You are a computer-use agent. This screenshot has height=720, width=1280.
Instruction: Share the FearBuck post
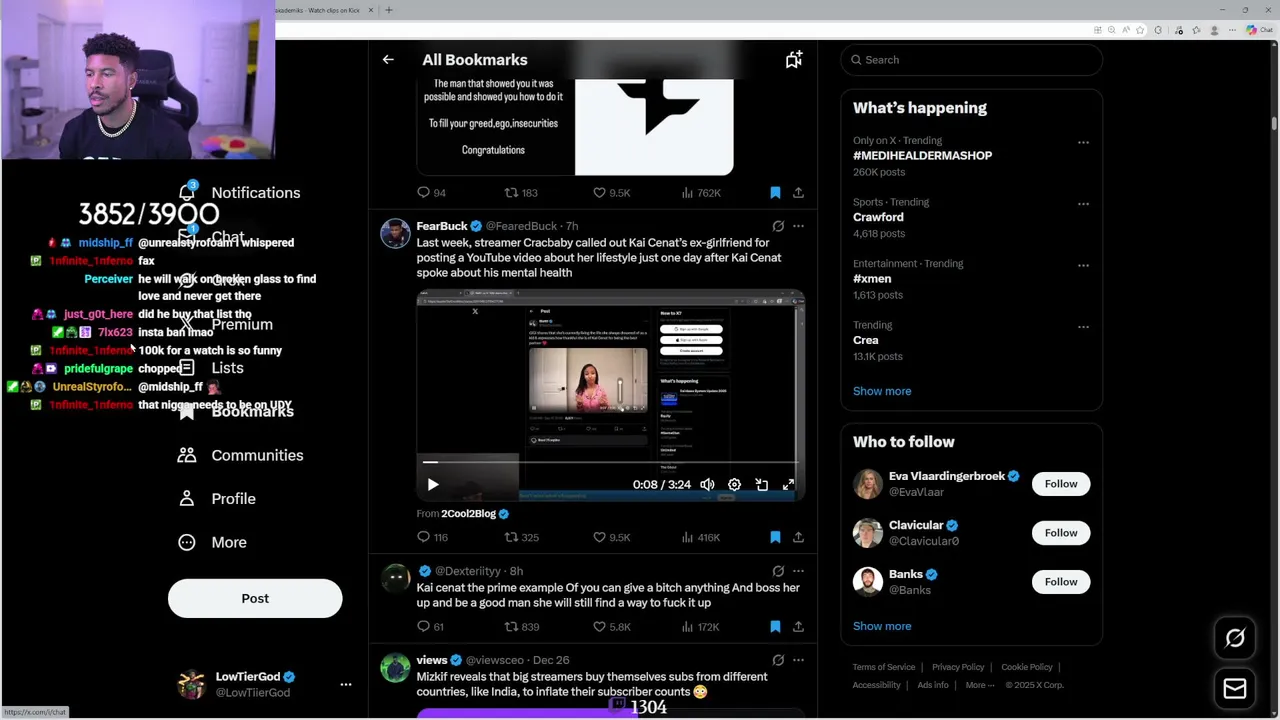coord(798,537)
